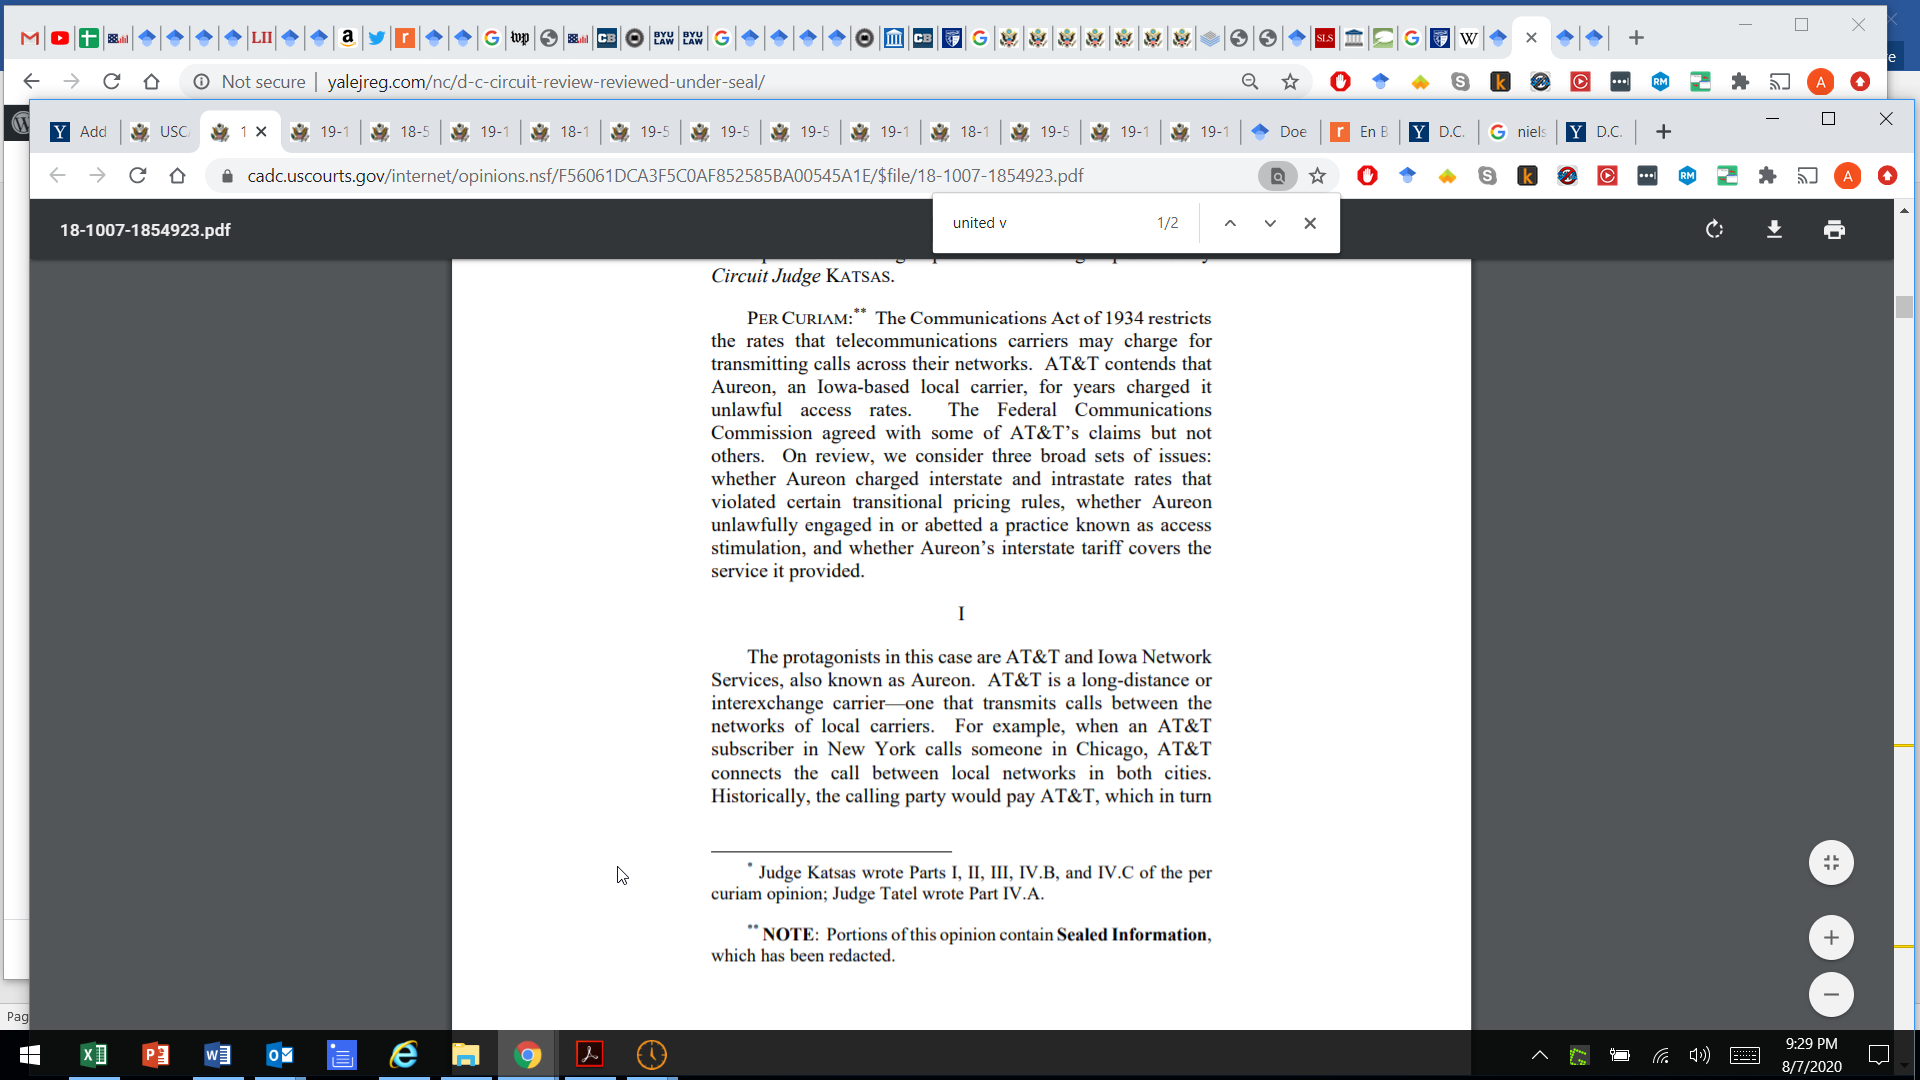Open Internet Explorer from taskbar
The image size is (1920, 1080).
click(404, 1055)
